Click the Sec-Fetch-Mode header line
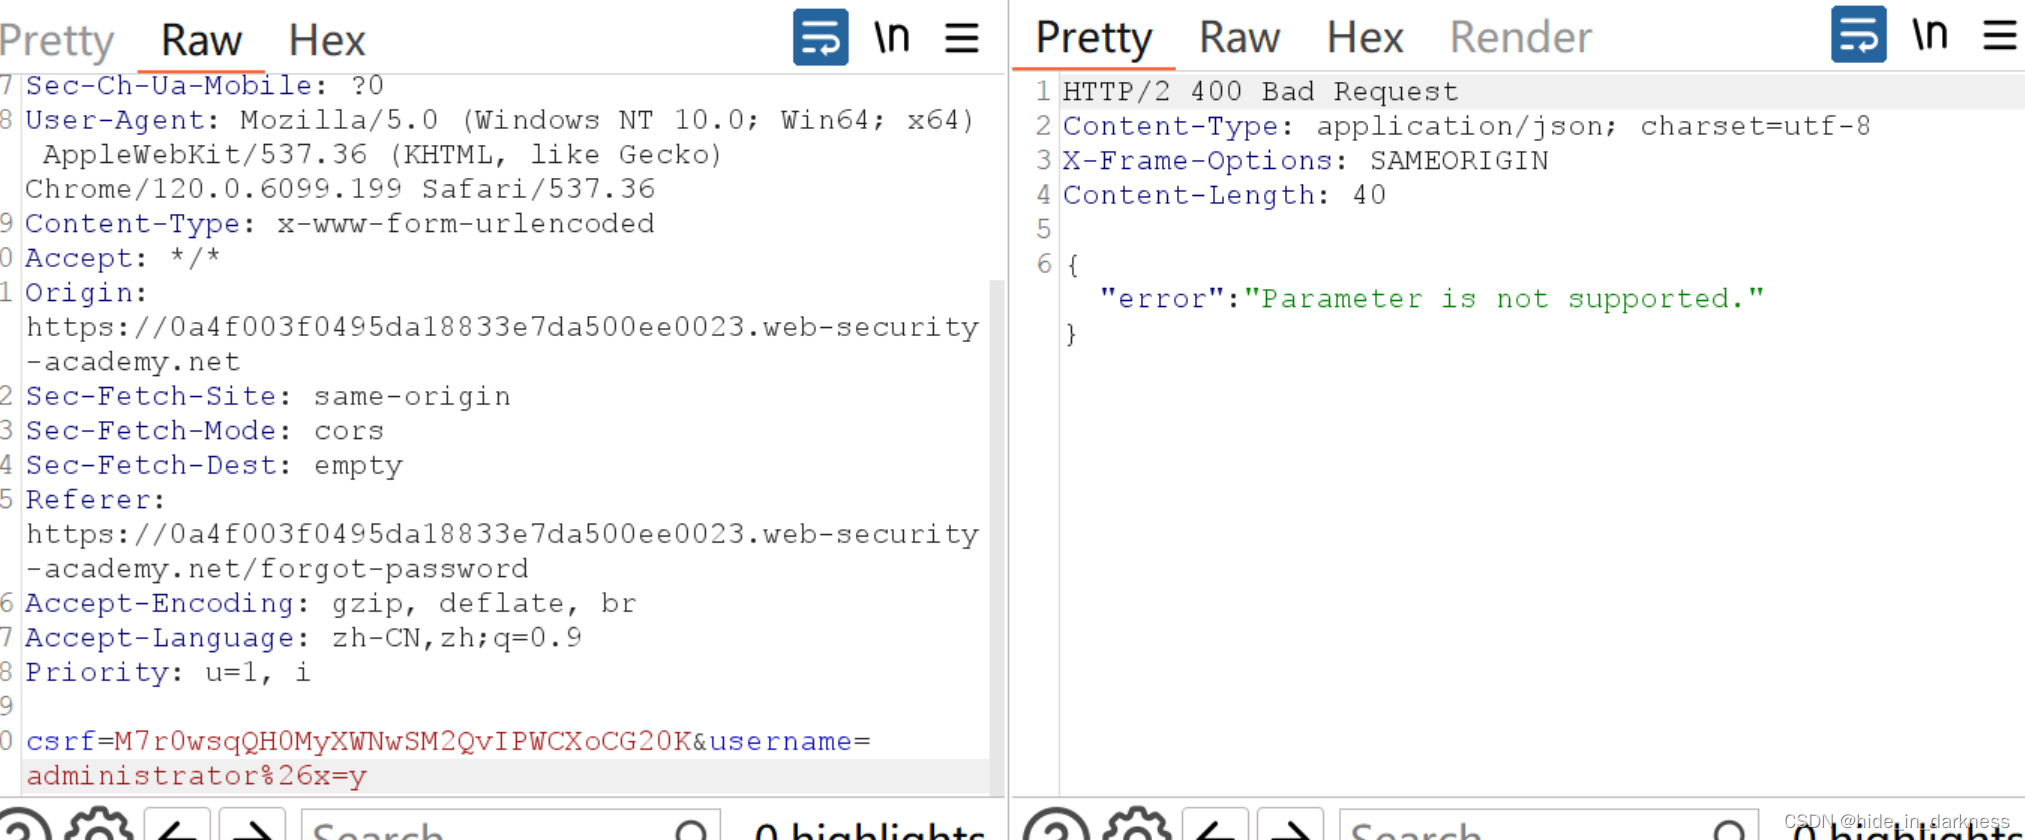Viewport: 2025px width, 840px height. pos(205,431)
